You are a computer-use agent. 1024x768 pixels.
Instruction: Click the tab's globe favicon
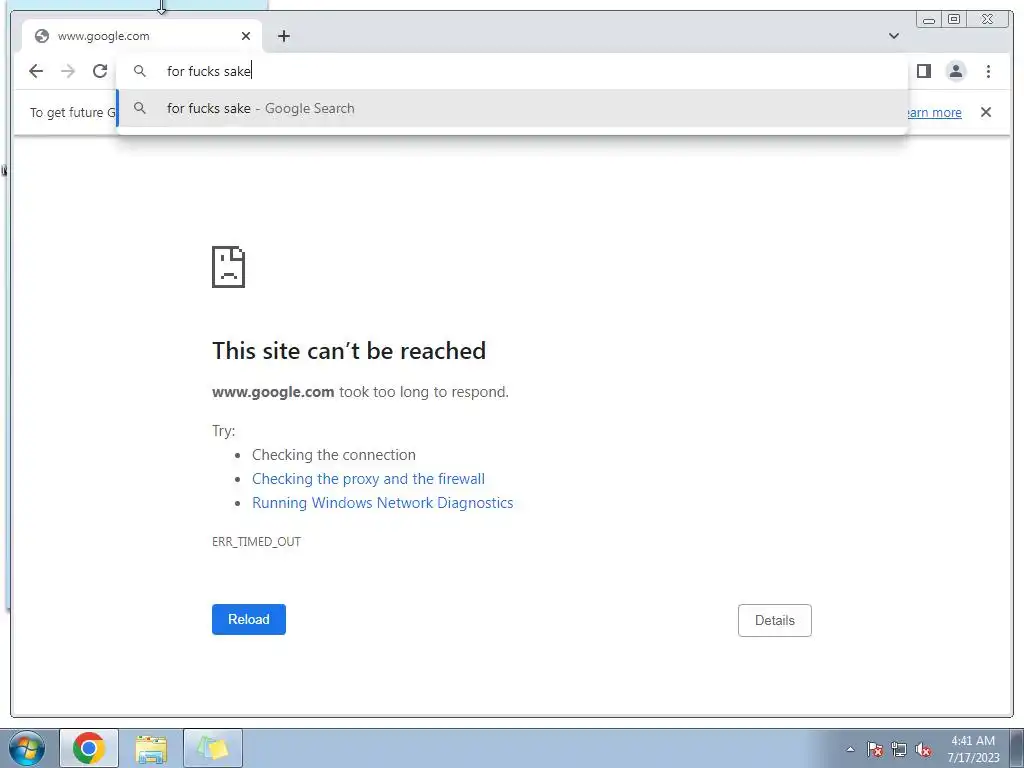click(x=42, y=36)
